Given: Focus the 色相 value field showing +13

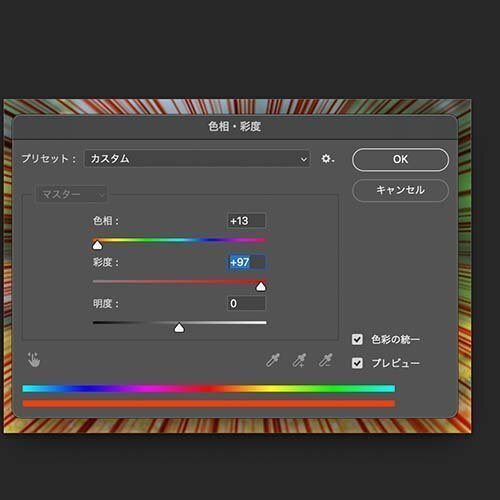Looking at the screenshot, I should coord(246,221).
